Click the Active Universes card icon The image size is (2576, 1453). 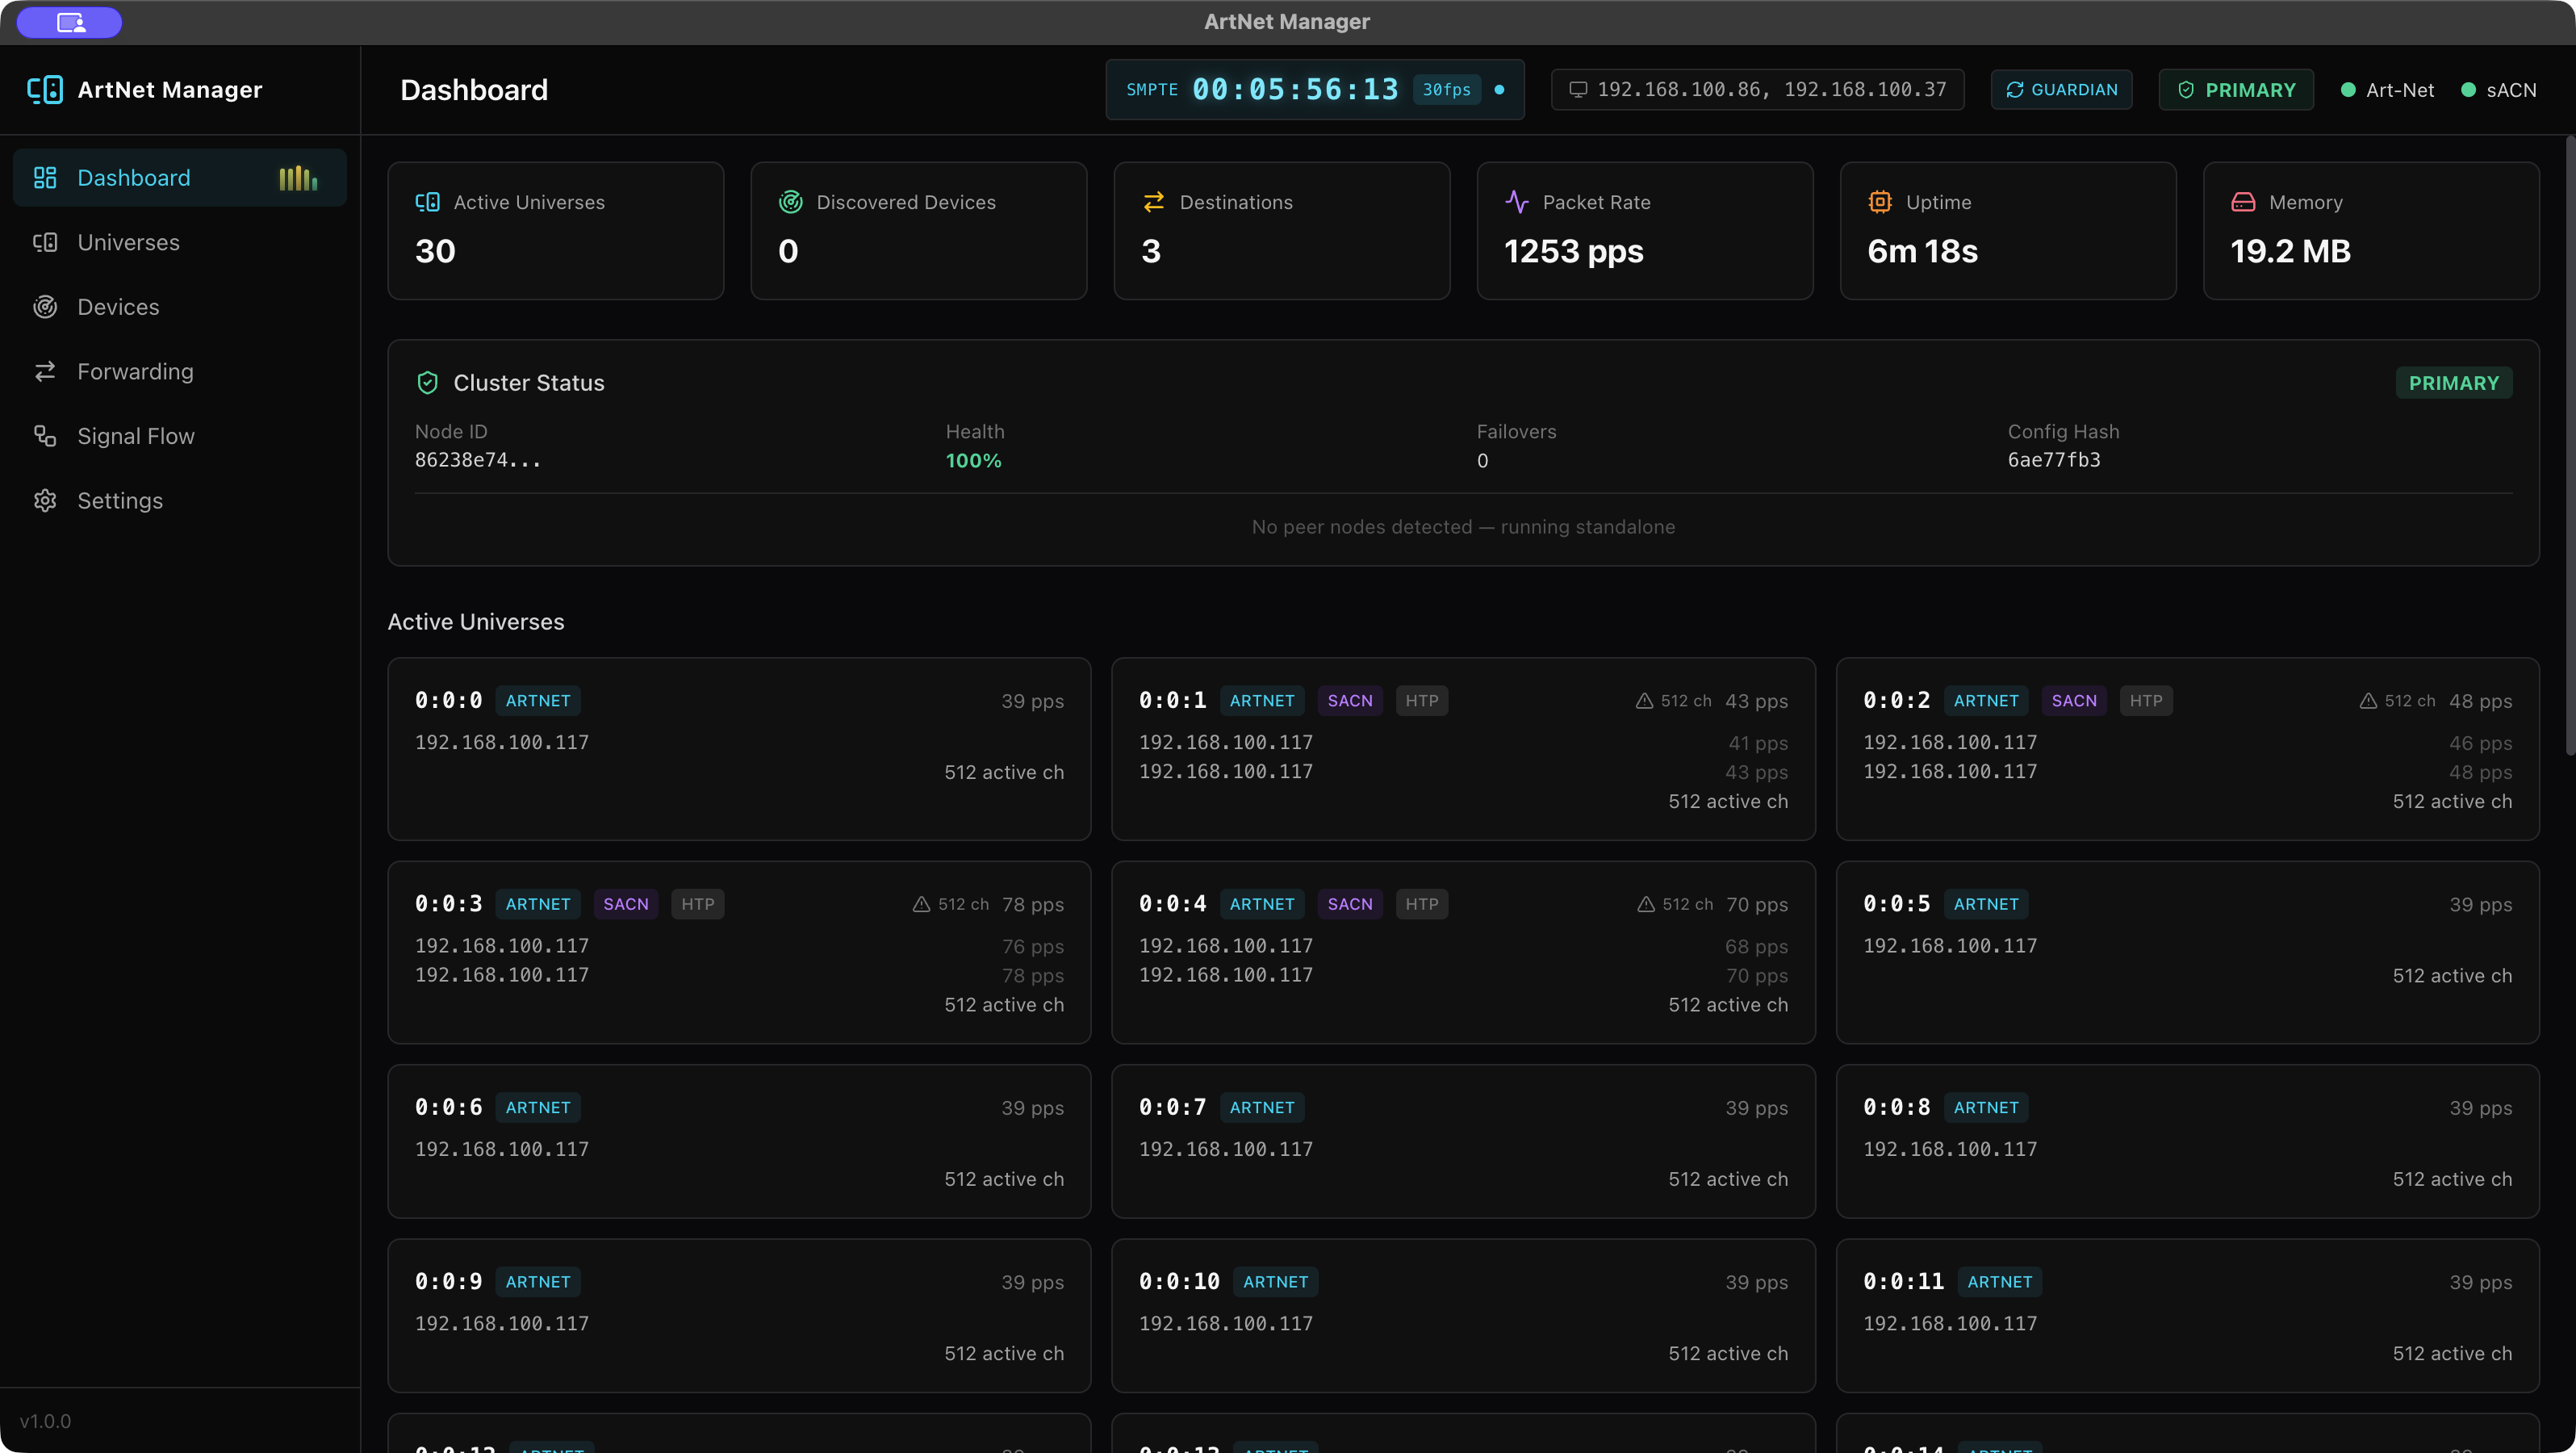tap(427, 202)
